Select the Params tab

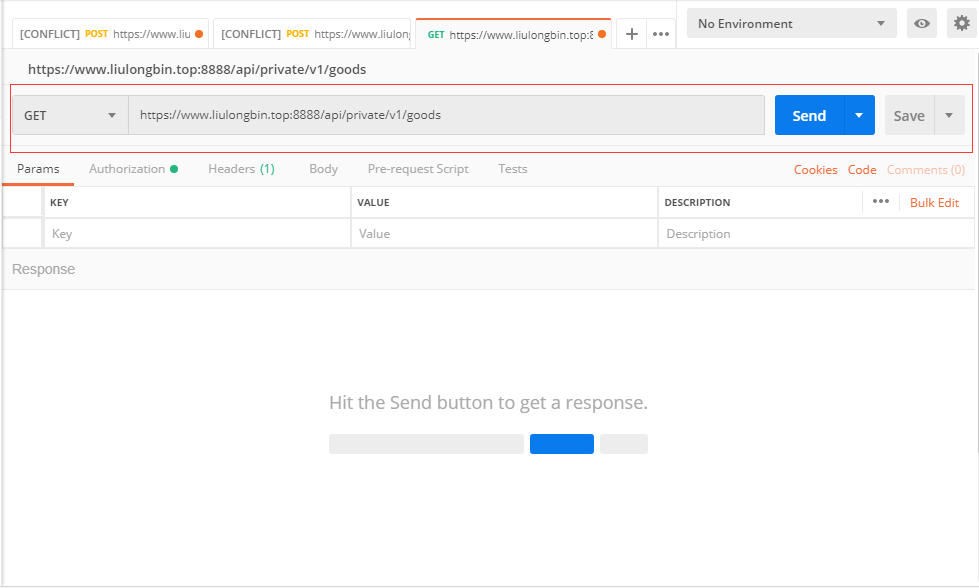pos(38,169)
